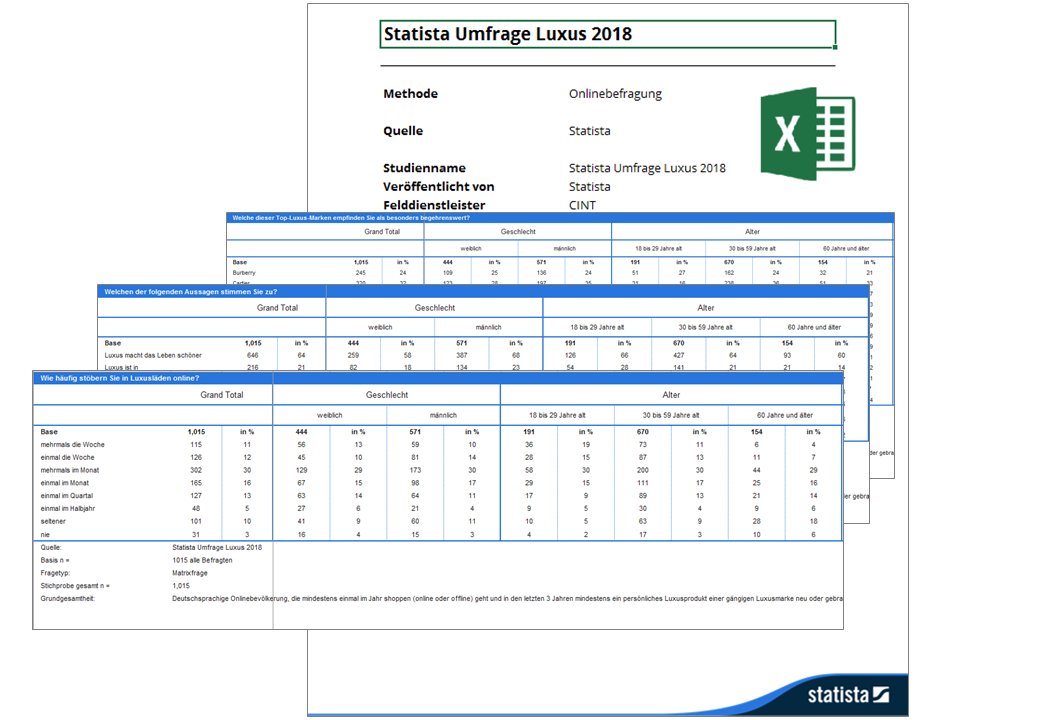
Task: Click header 'Welche dieser Top-Luxus-Marken empfinden Sie als besonders begehrenswert?'
Action: pos(351,217)
